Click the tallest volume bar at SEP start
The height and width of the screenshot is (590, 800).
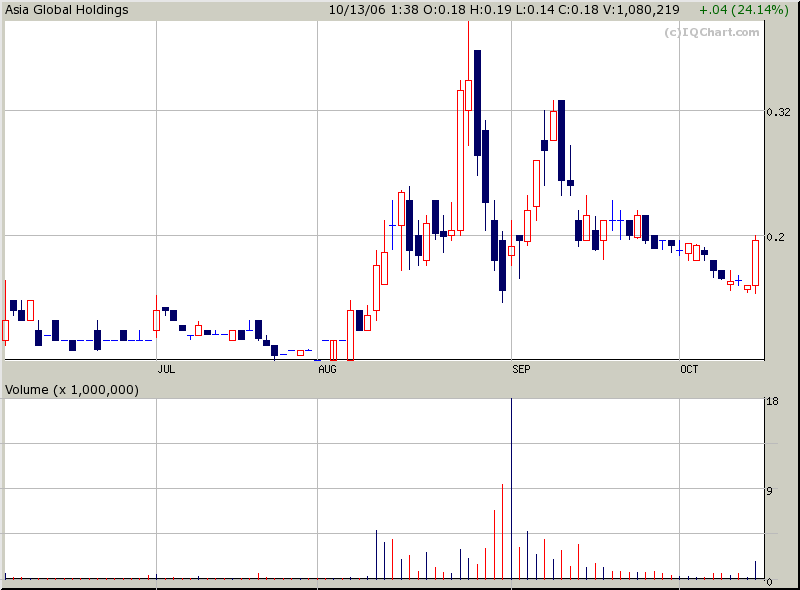[x=511, y=488]
